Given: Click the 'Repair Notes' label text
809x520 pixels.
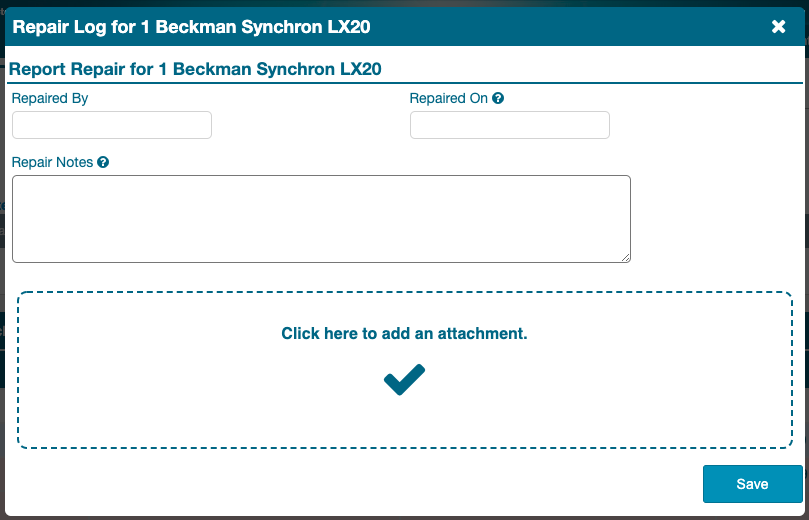Looking at the screenshot, I should 52,162.
